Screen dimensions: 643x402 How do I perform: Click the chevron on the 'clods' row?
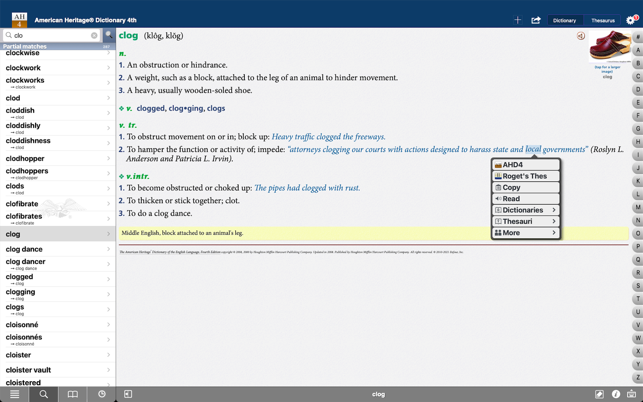pos(109,189)
